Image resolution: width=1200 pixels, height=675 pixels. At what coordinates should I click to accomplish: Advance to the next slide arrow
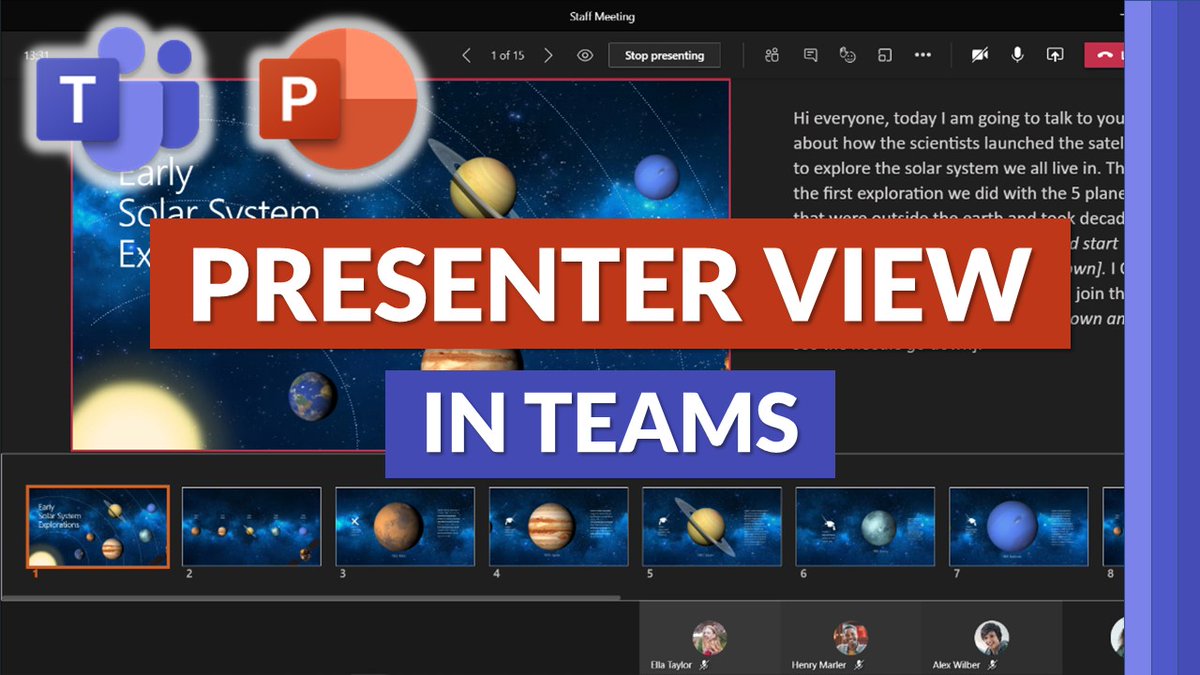pyautogui.click(x=548, y=56)
